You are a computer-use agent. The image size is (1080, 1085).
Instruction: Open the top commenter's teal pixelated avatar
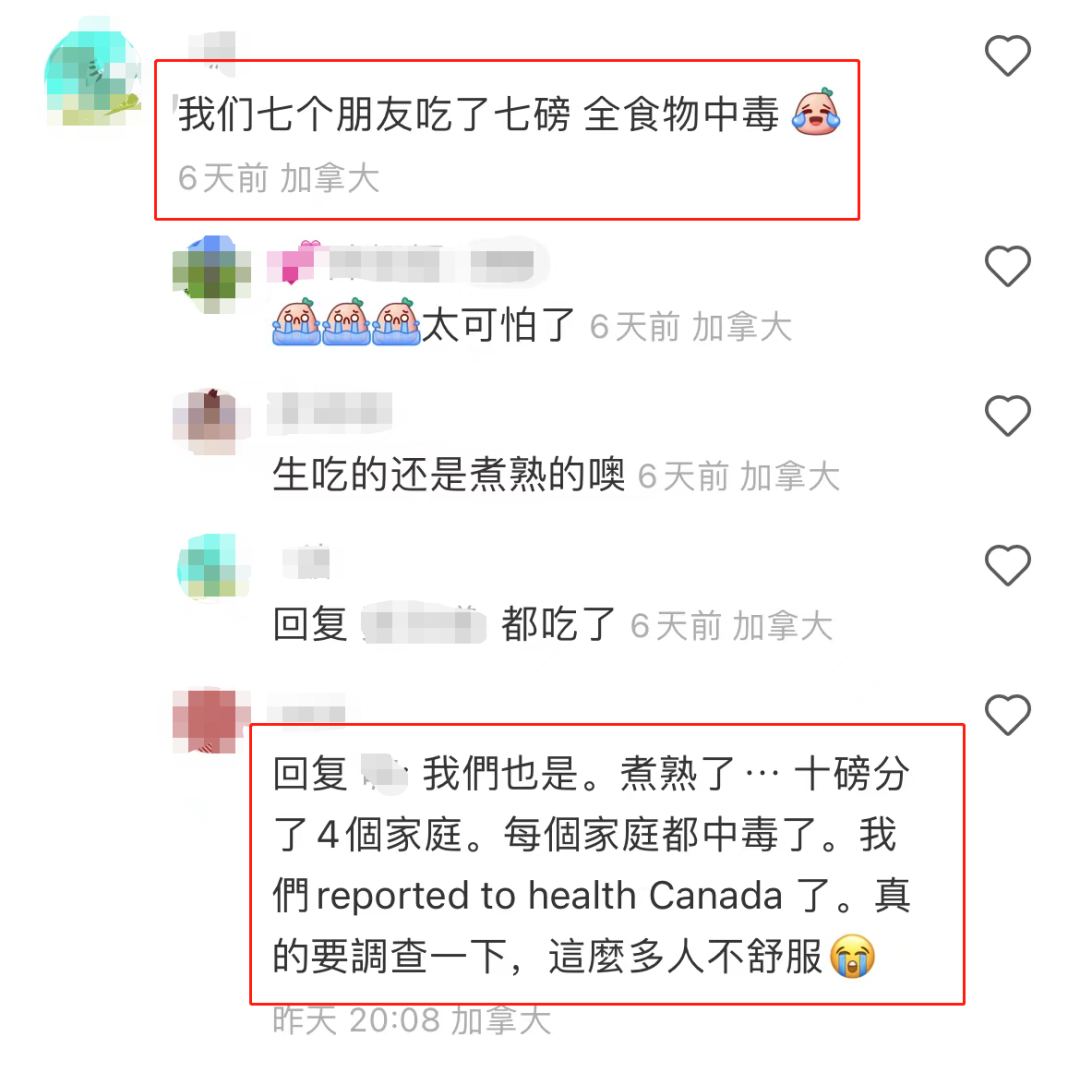(x=93, y=75)
